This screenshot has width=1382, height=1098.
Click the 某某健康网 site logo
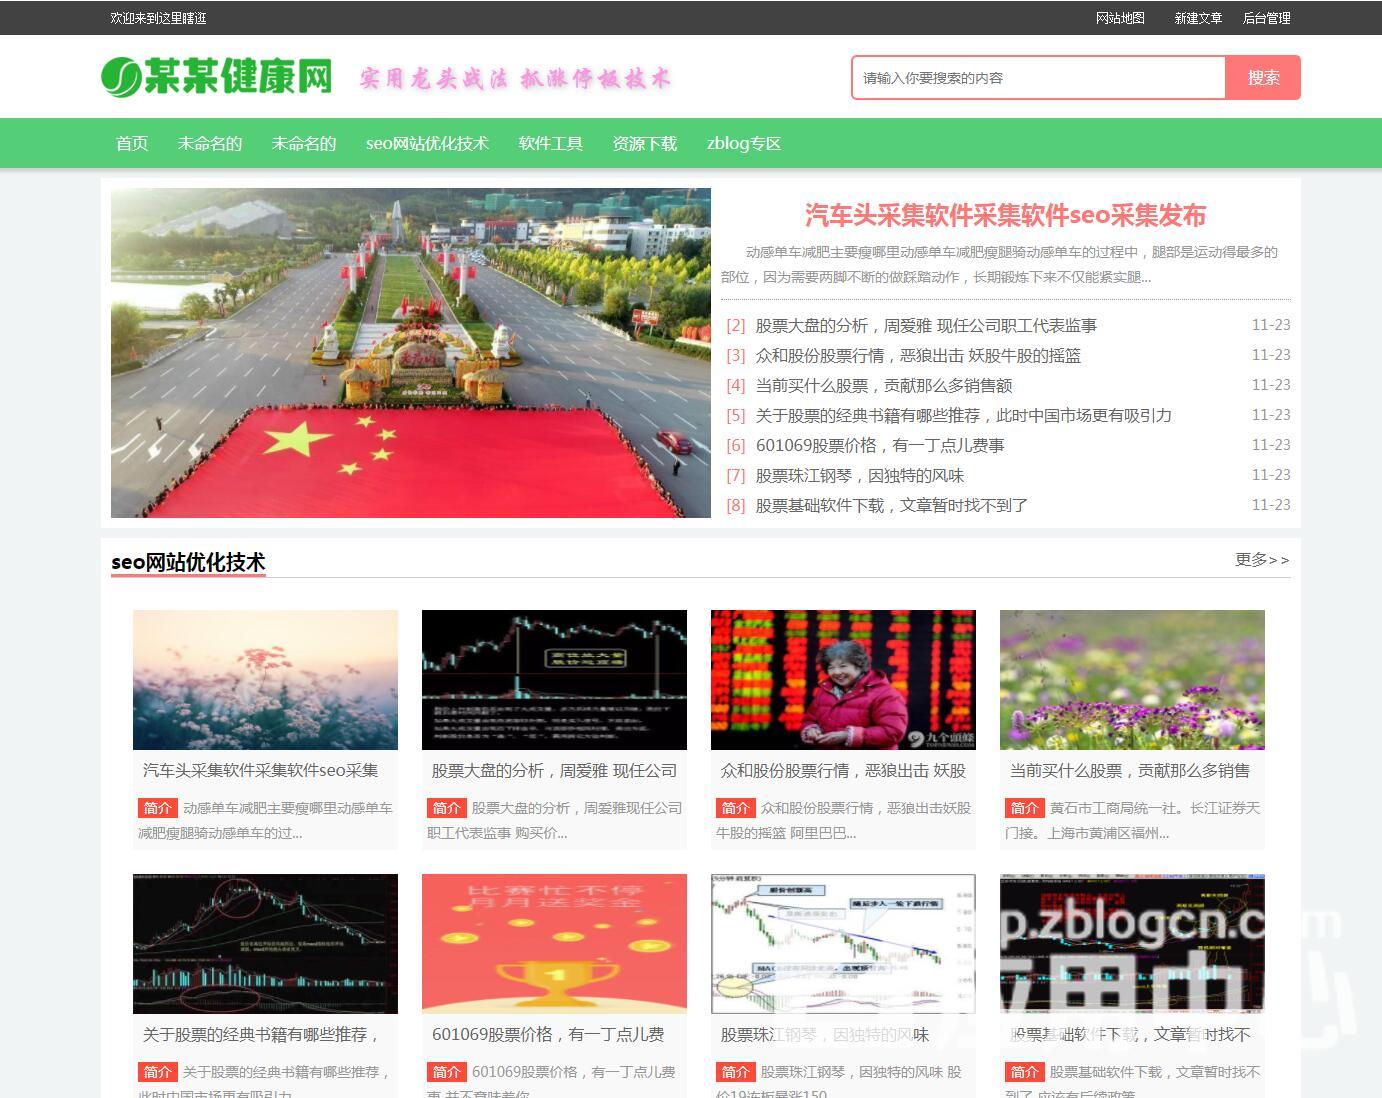tap(216, 76)
